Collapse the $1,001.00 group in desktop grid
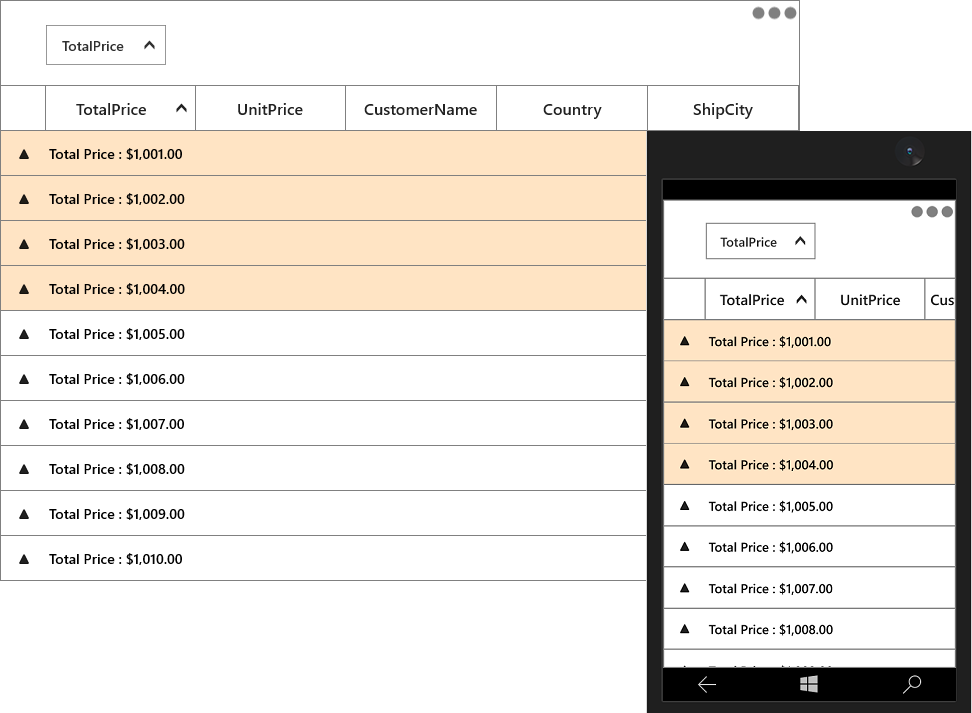The image size is (972, 713). (24, 154)
